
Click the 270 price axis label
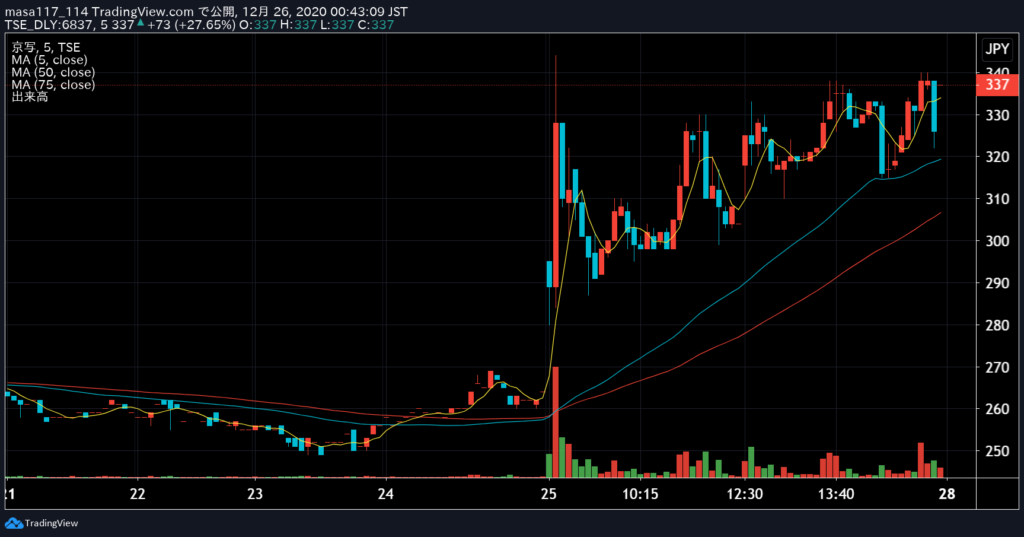(x=997, y=367)
